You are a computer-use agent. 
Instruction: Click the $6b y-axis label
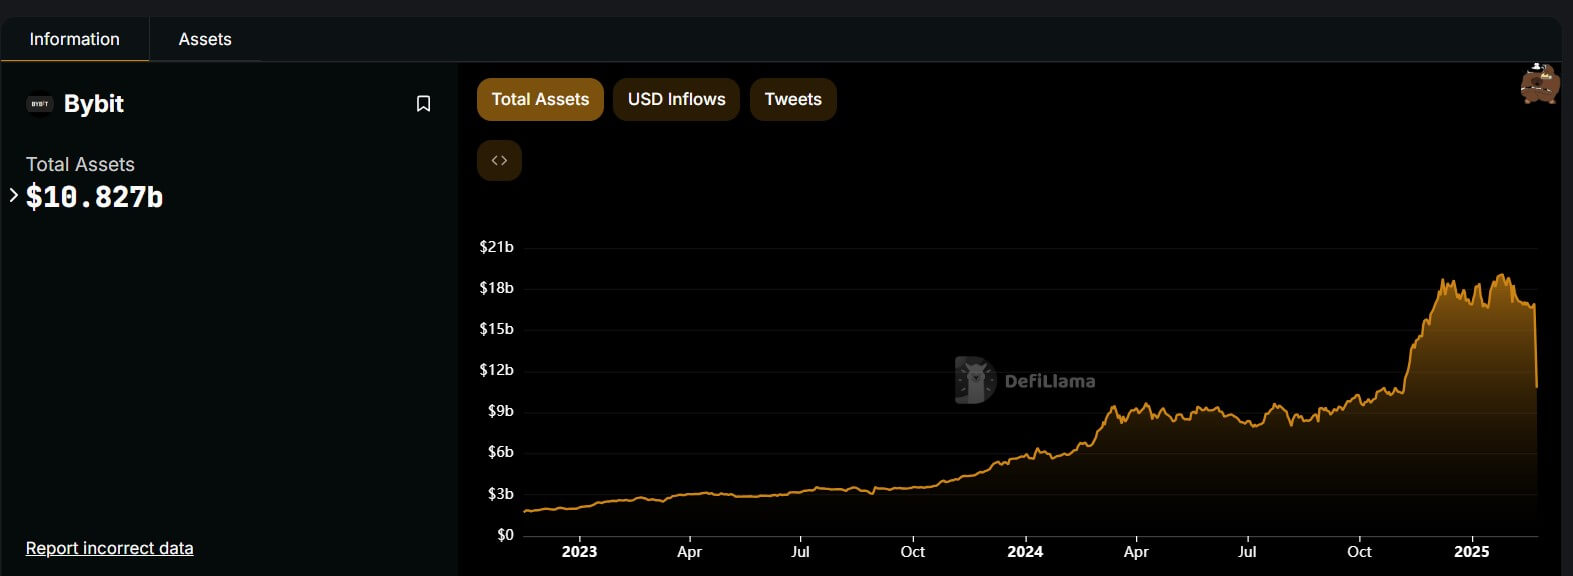pyautogui.click(x=501, y=452)
